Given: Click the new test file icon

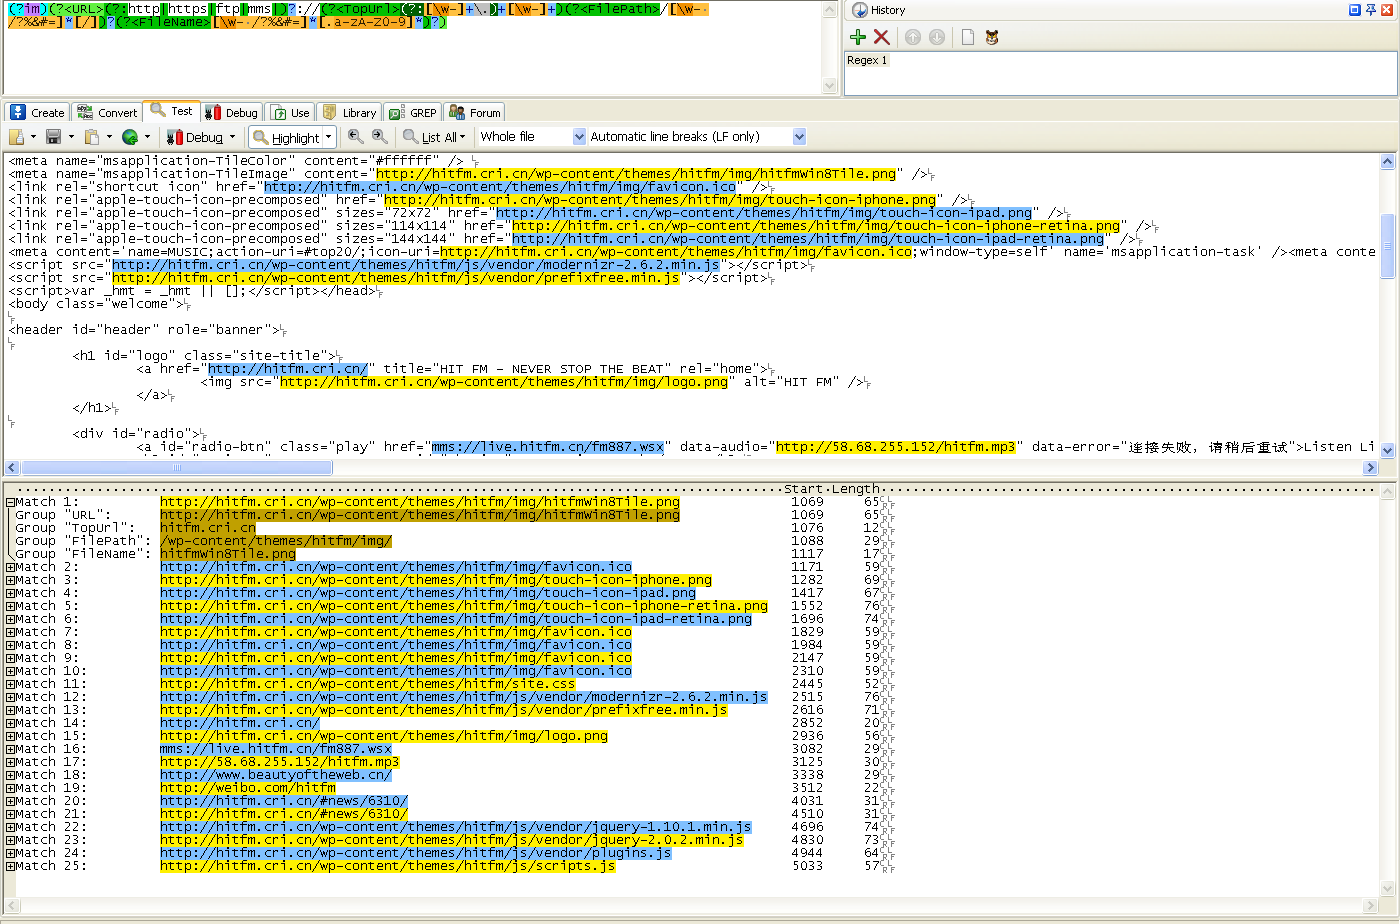Looking at the screenshot, I should point(16,137).
